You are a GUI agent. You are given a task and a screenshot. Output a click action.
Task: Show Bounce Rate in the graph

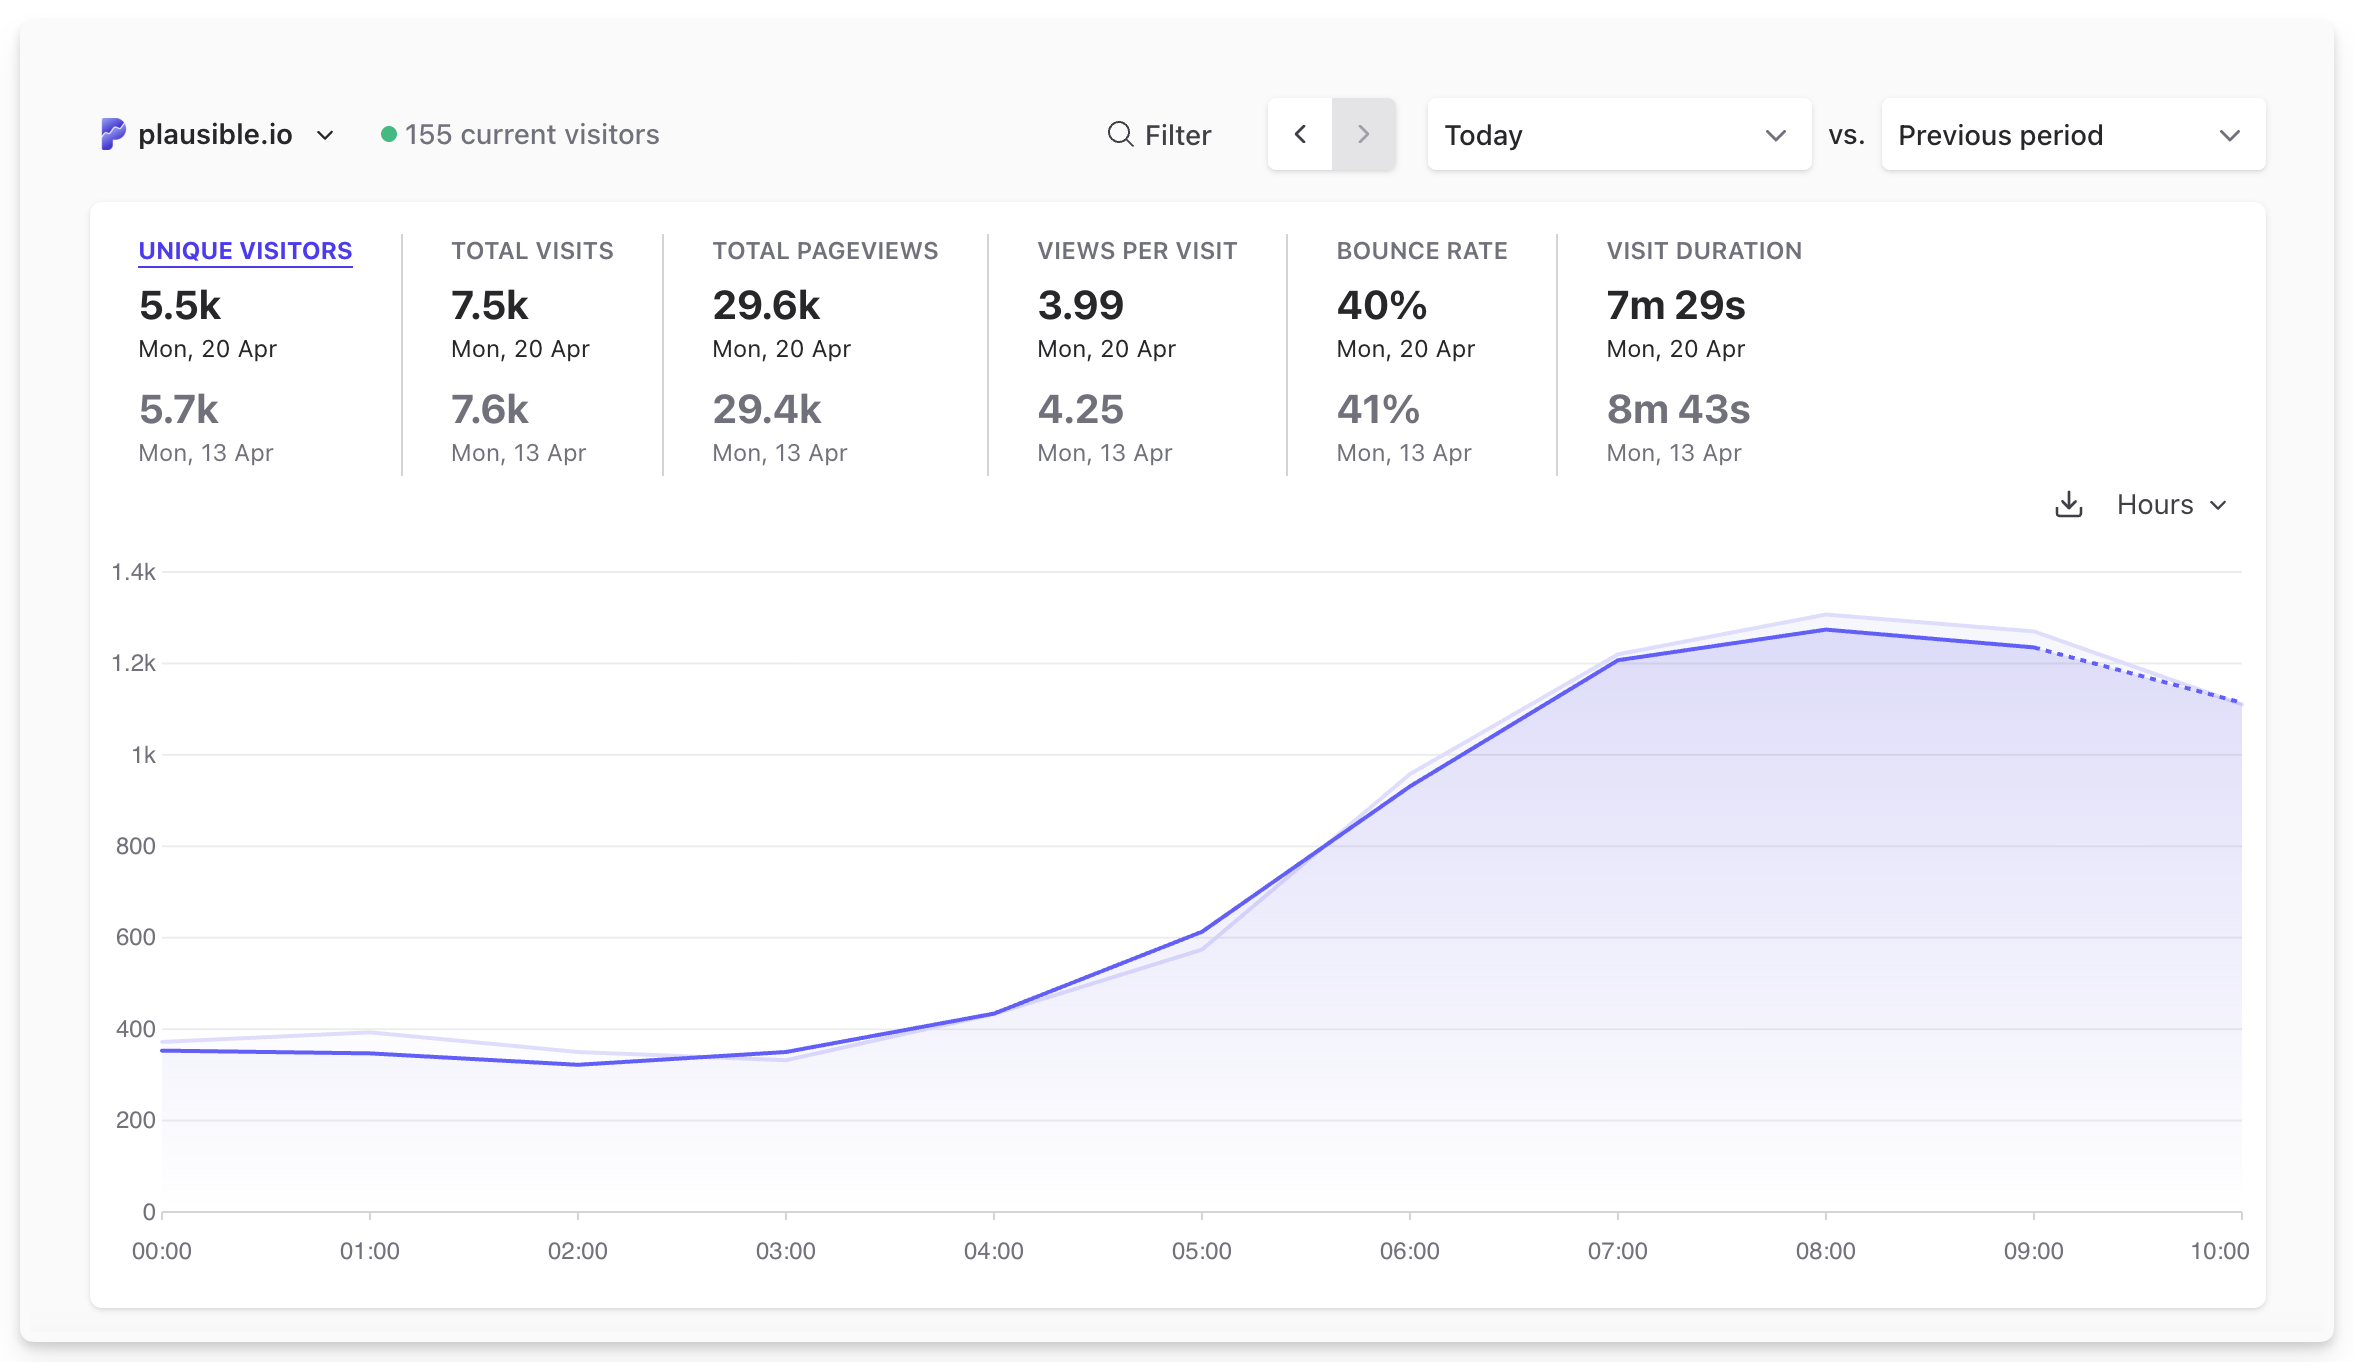1421,251
